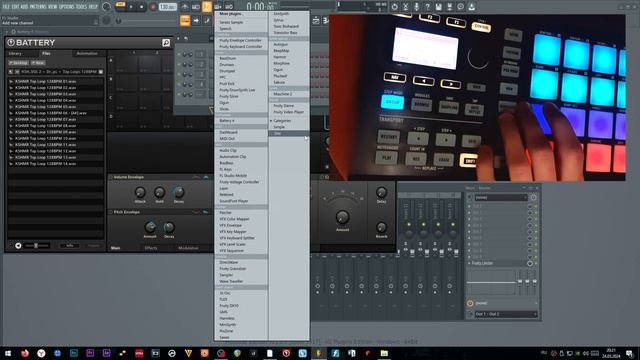This screenshot has width=640, height=360.
Task: Adjust the Amount knob in Pitch Envelope
Action: 150,227
